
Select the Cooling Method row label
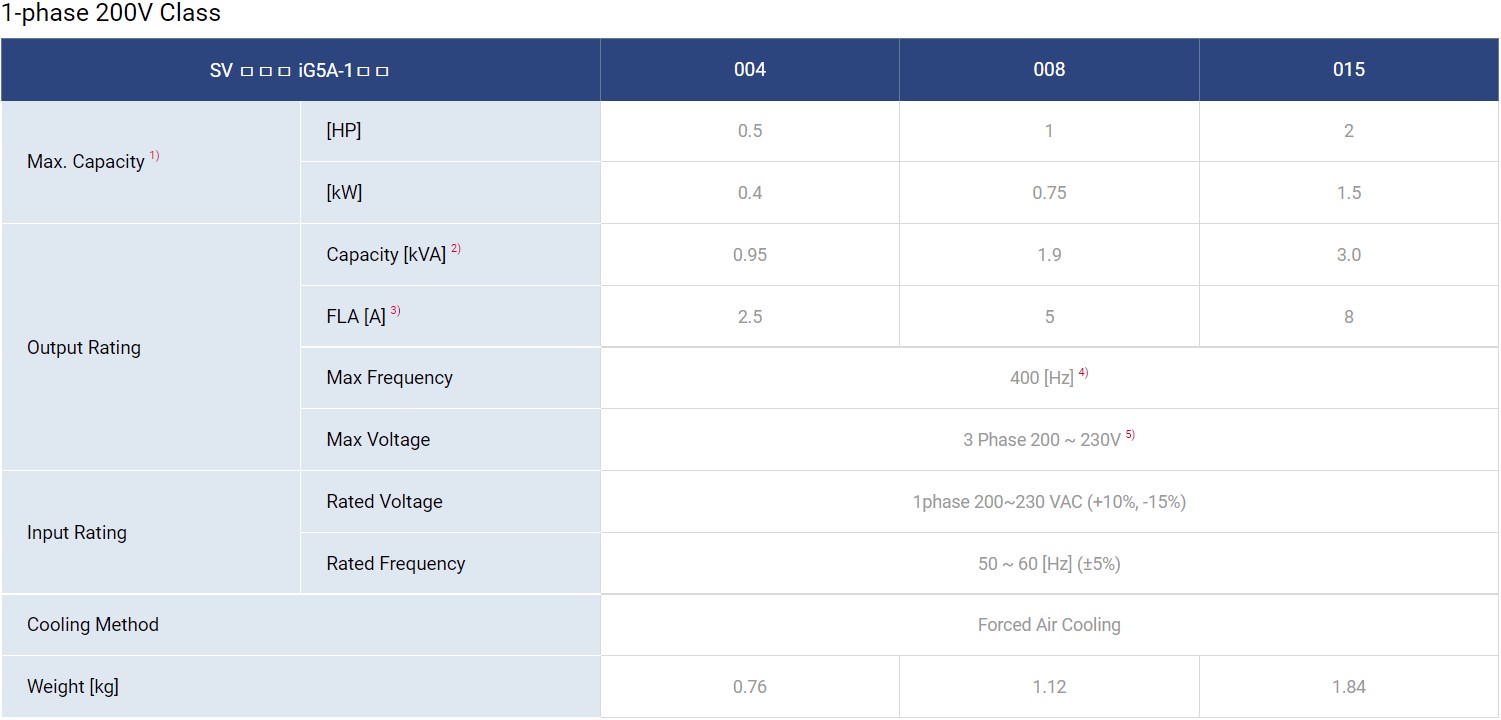[x=93, y=625]
